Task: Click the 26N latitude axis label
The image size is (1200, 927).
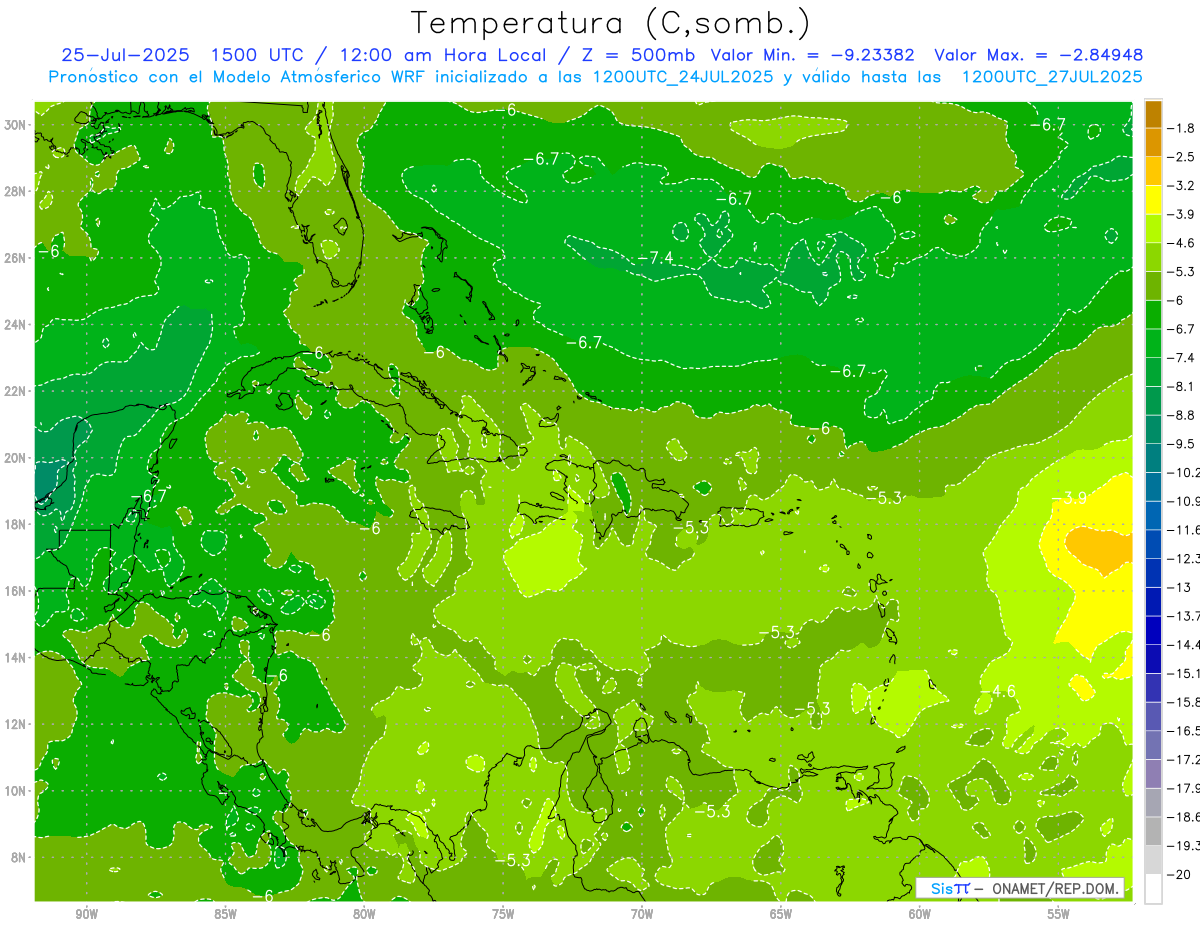Action: [x=17, y=257]
